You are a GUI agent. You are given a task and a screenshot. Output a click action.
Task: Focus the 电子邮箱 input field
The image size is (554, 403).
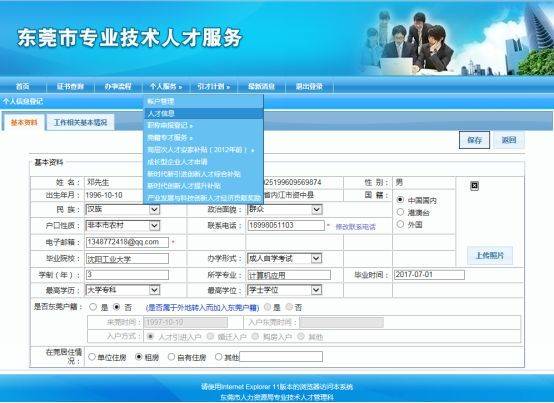point(127,242)
